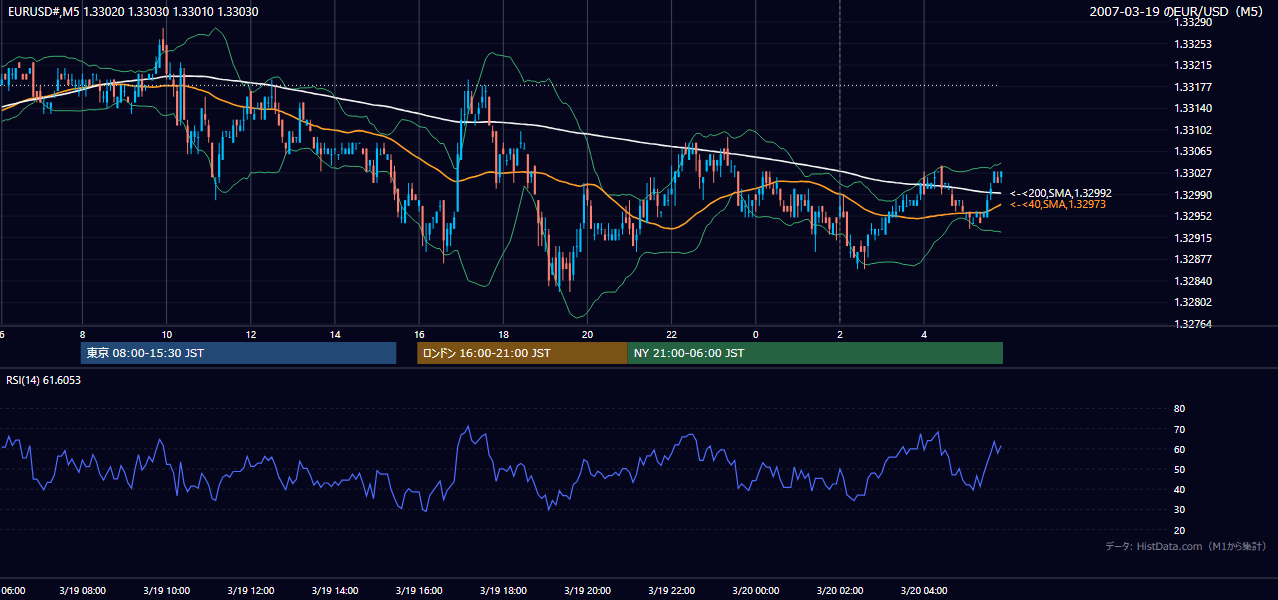Click the 3/19 20:00 time label
Screen dimensions: 1278x600
tap(587, 591)
